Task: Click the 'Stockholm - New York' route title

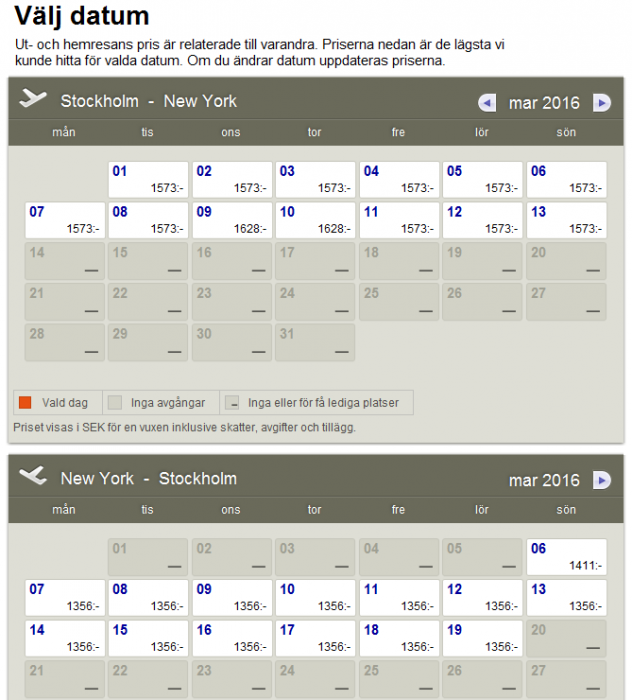Action: pos(149,101)
